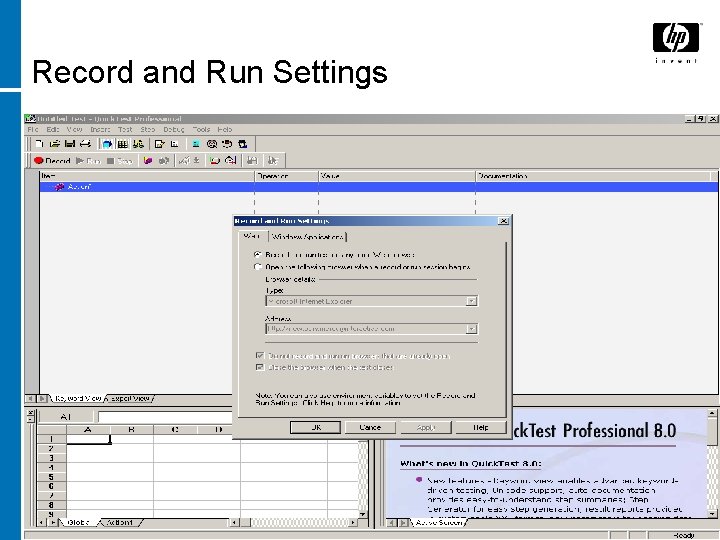Click the last testing toolbar icon with arrow
Screen dimensions: 720x540
click(x=273, y=160)
